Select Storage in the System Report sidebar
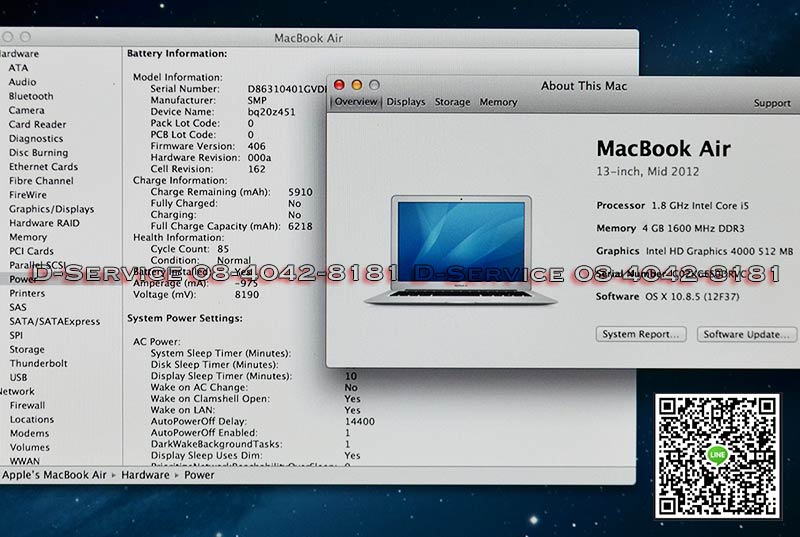 27,349
